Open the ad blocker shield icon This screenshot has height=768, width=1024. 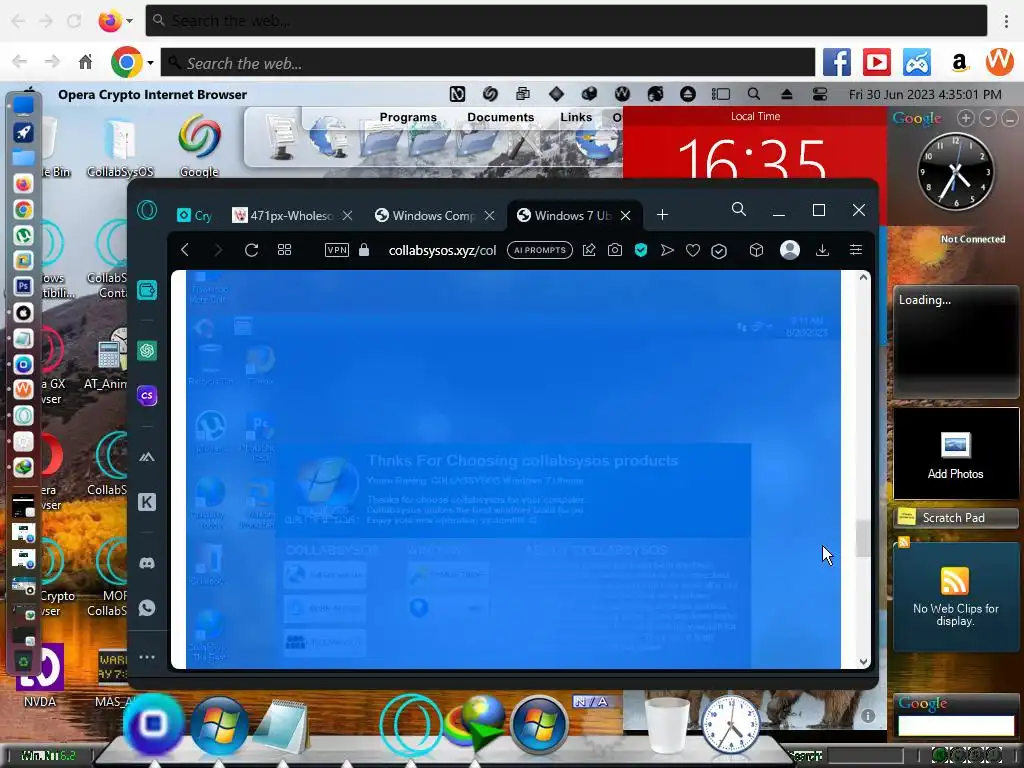pos(641,250)
